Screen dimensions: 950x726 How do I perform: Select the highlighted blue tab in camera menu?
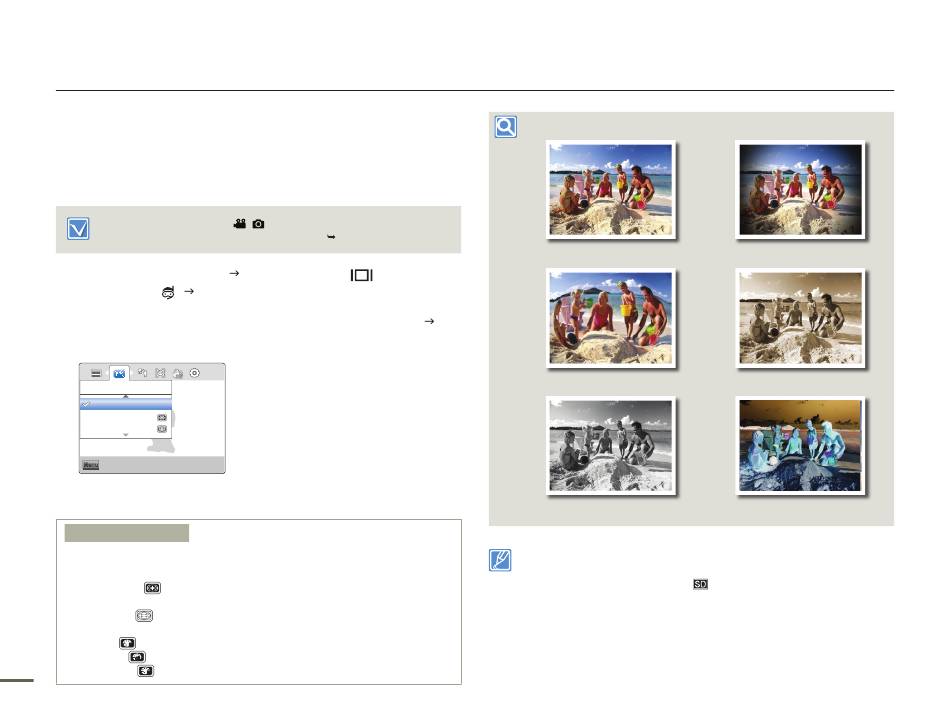(119, 373)
